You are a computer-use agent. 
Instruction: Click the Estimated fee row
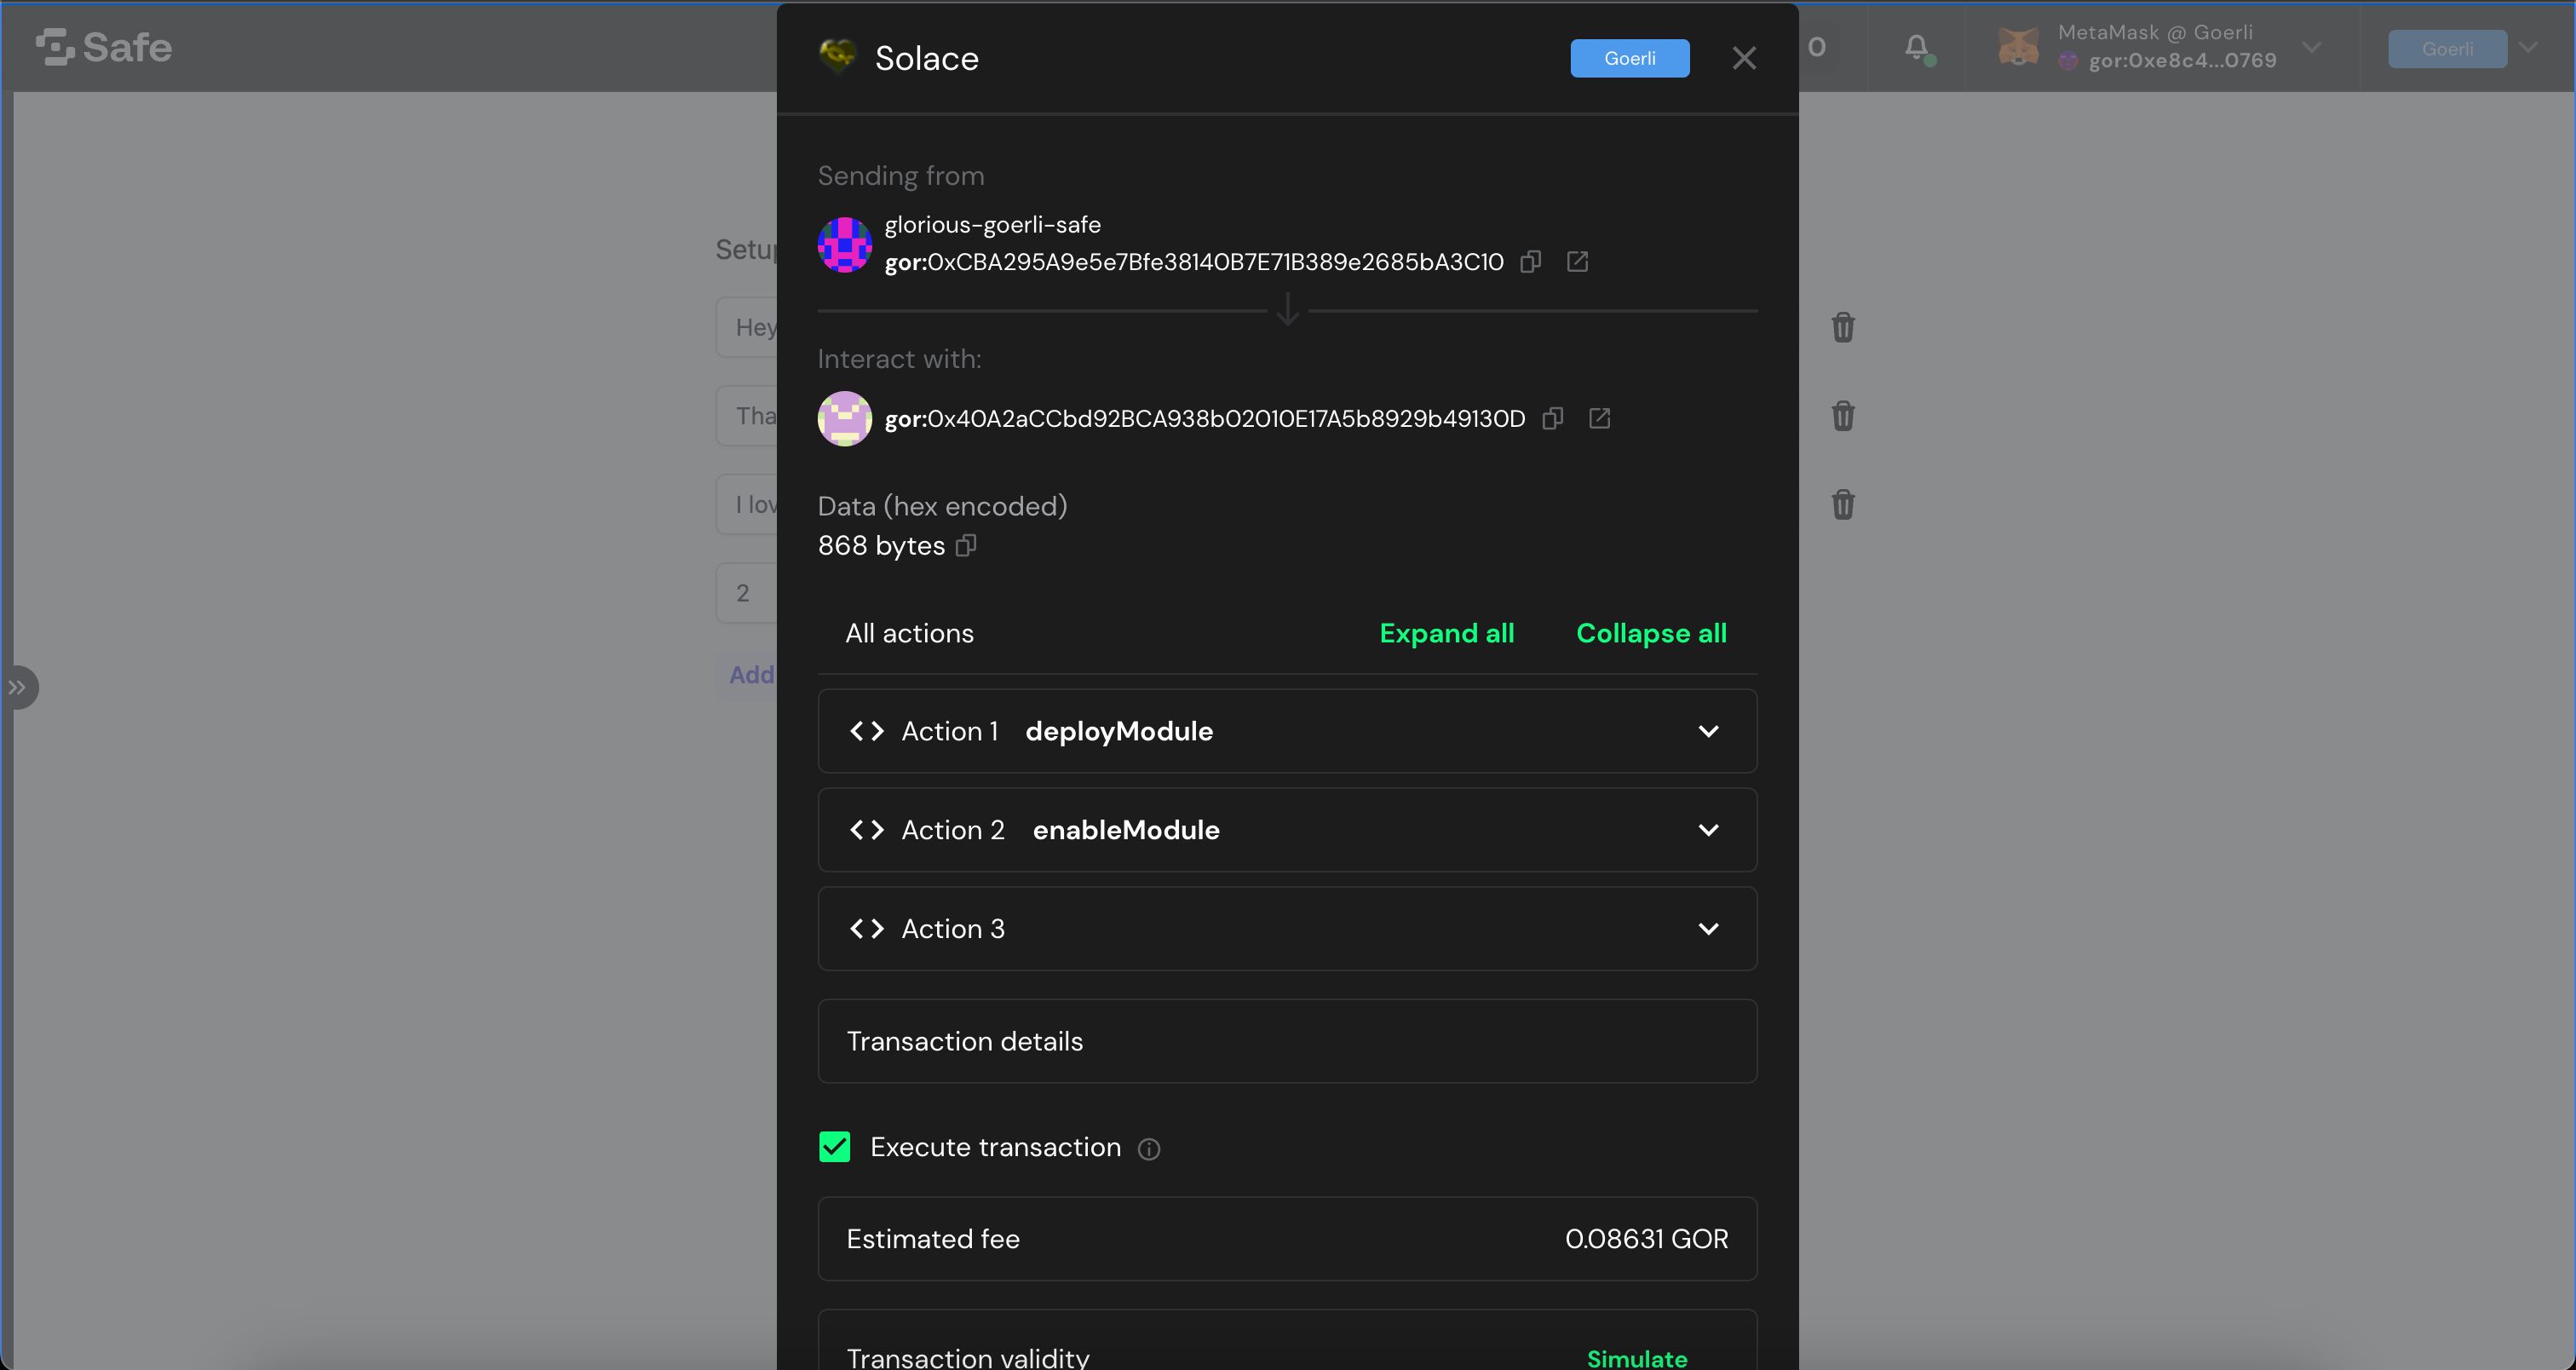[x=1287, y=1239]
